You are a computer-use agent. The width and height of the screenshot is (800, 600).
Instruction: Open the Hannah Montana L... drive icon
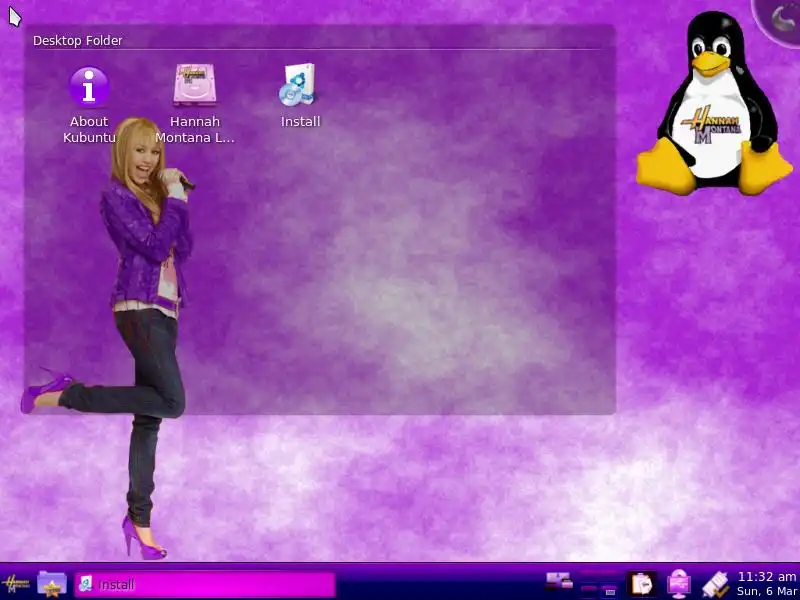point(194,85)
